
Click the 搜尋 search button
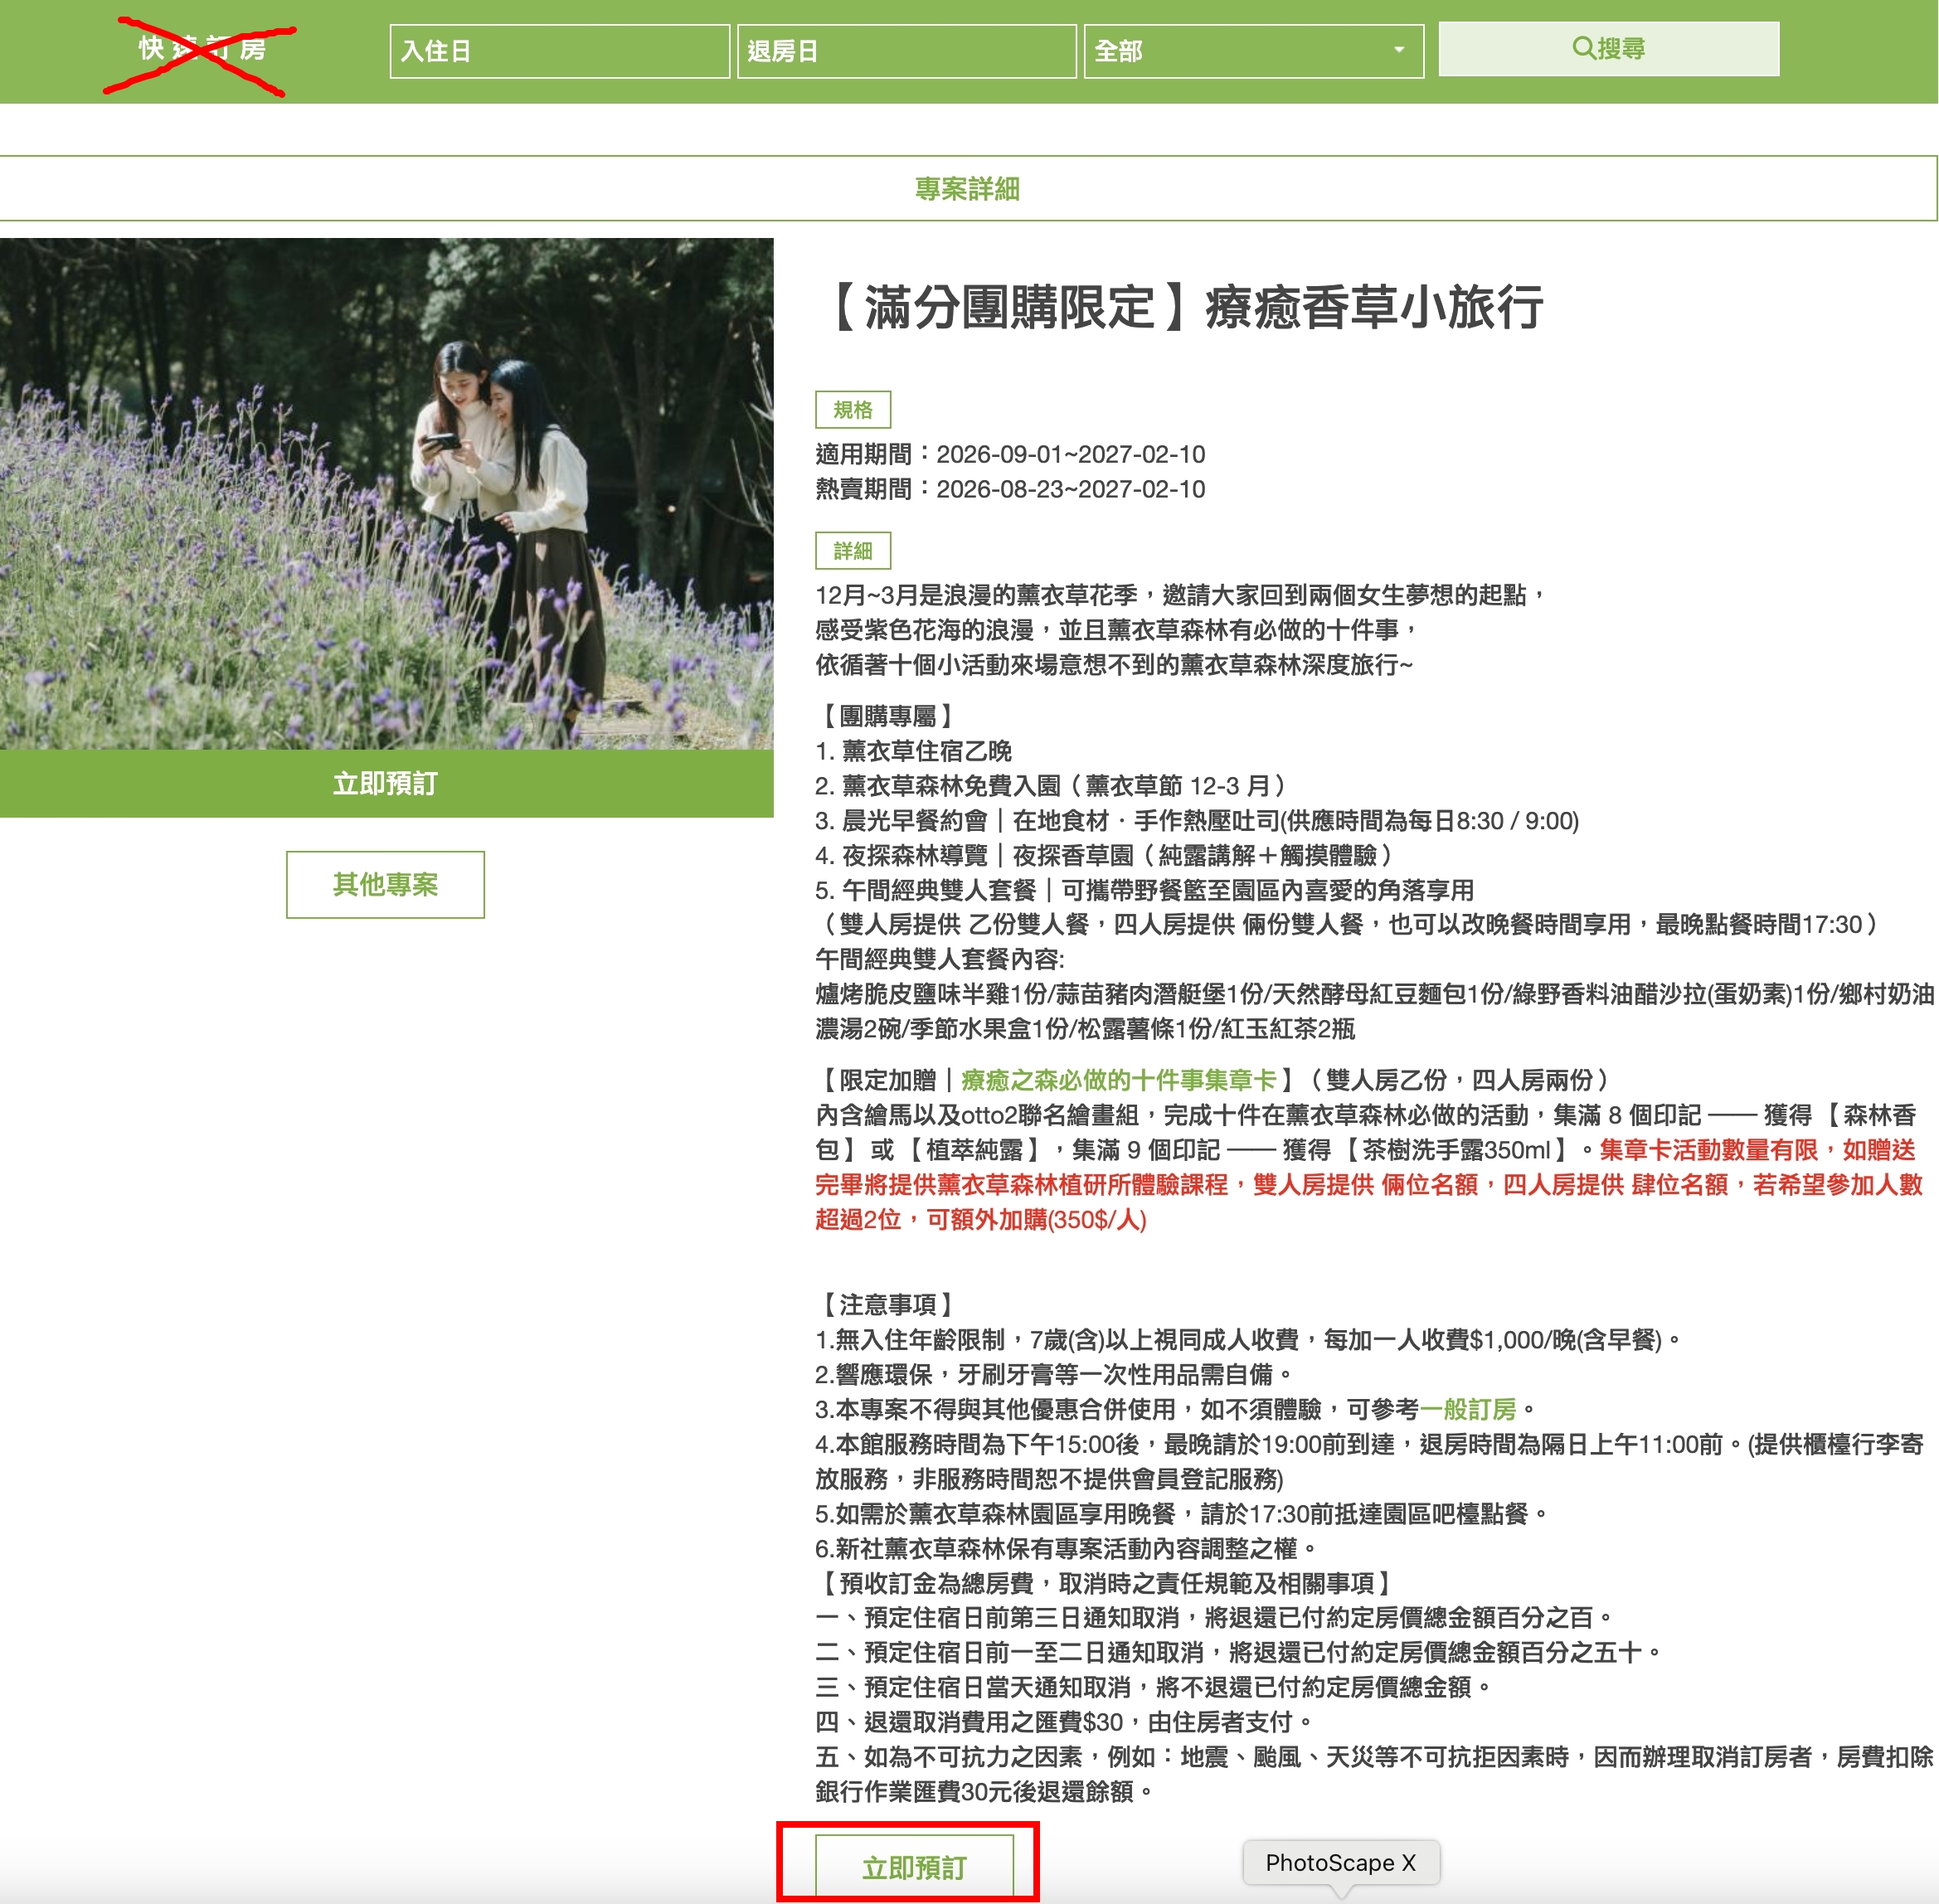point(1608,49)
